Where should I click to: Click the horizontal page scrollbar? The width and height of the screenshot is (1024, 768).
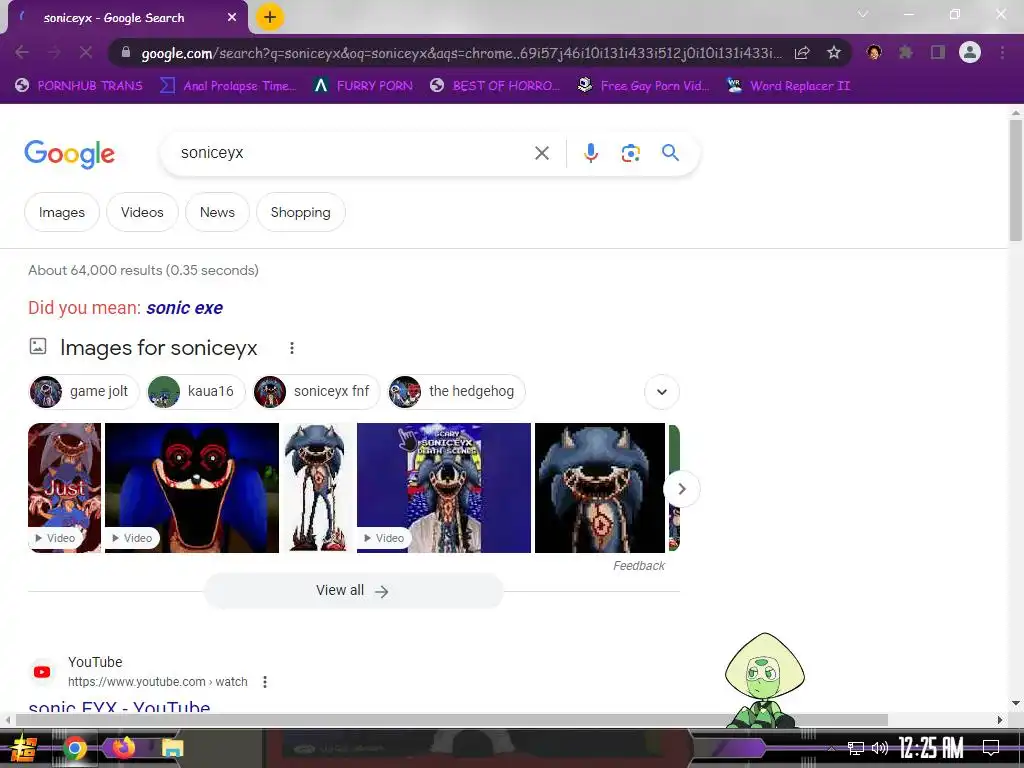pos(451,720)
